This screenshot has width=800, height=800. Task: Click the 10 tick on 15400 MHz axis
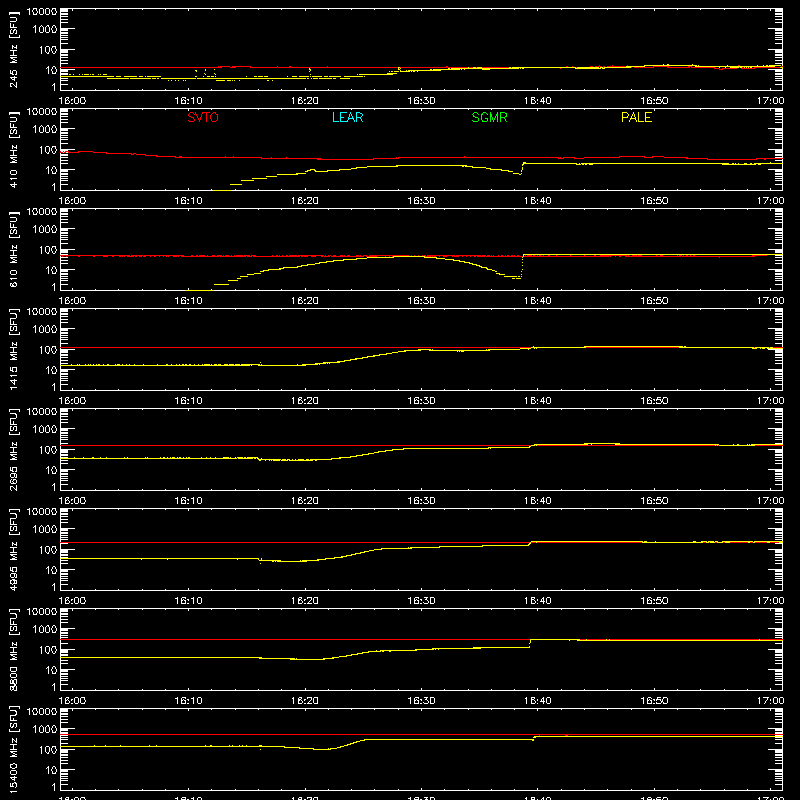51,770
